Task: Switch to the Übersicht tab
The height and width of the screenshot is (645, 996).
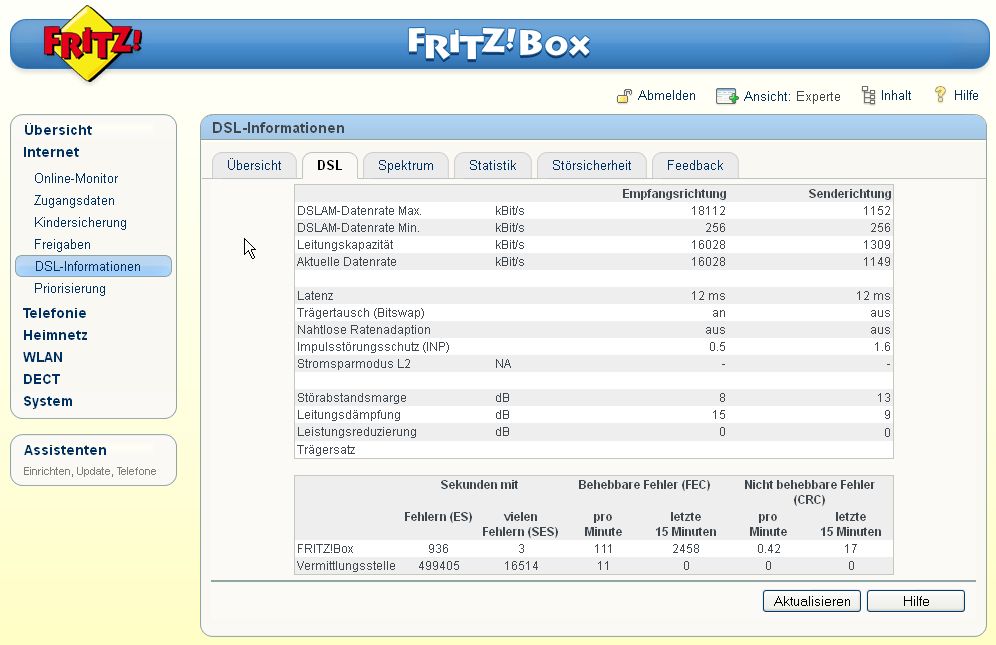Action: pyautogui.click(x=254, y=166)
